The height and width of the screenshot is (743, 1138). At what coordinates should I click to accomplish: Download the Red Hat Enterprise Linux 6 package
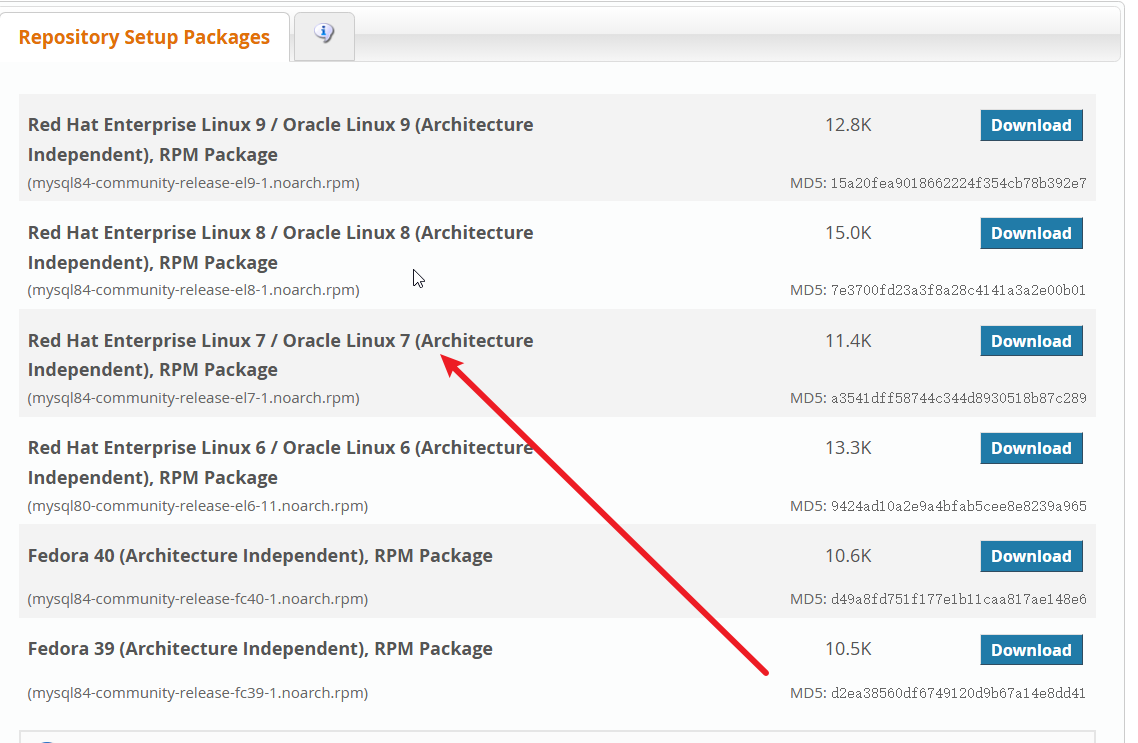pyautogui.click(x=1031, y=448)
